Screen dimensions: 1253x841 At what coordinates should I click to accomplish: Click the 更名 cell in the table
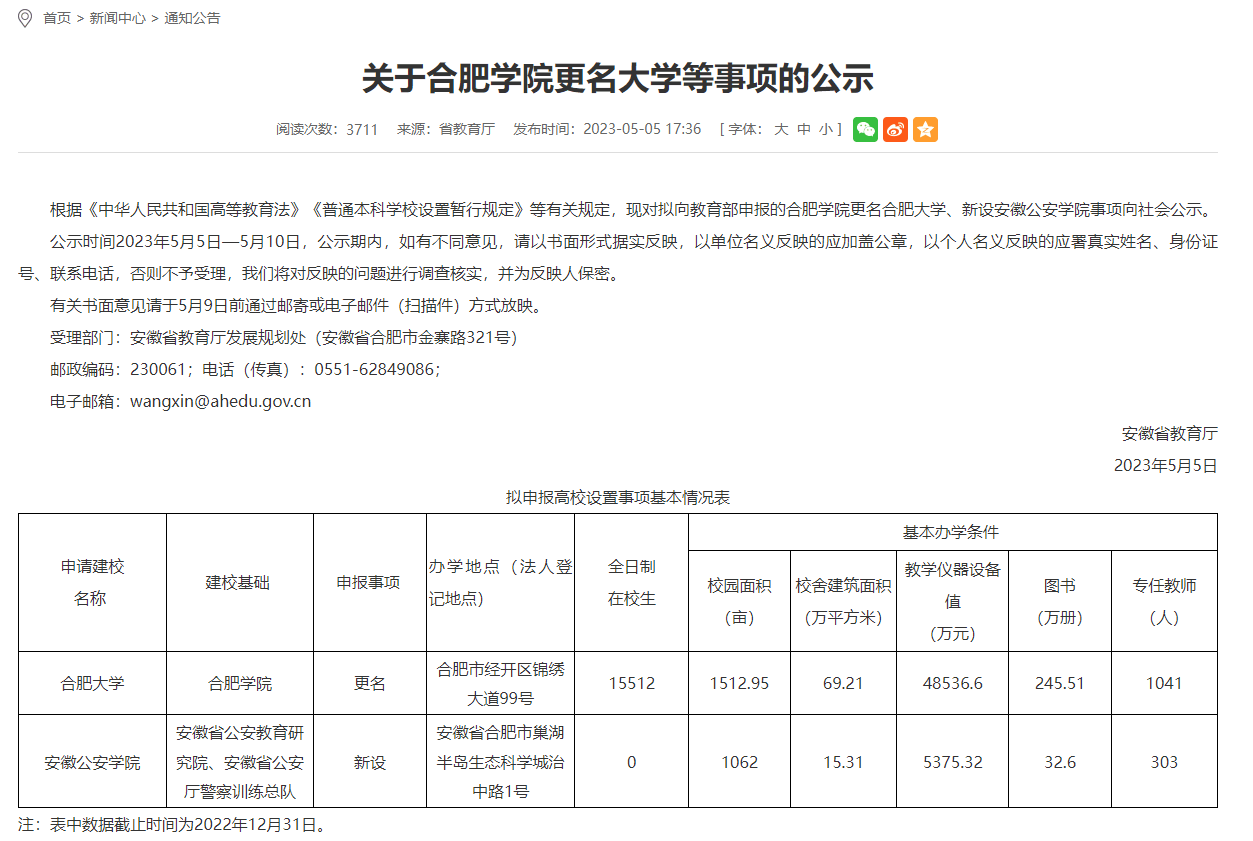[x=369, y=684]
